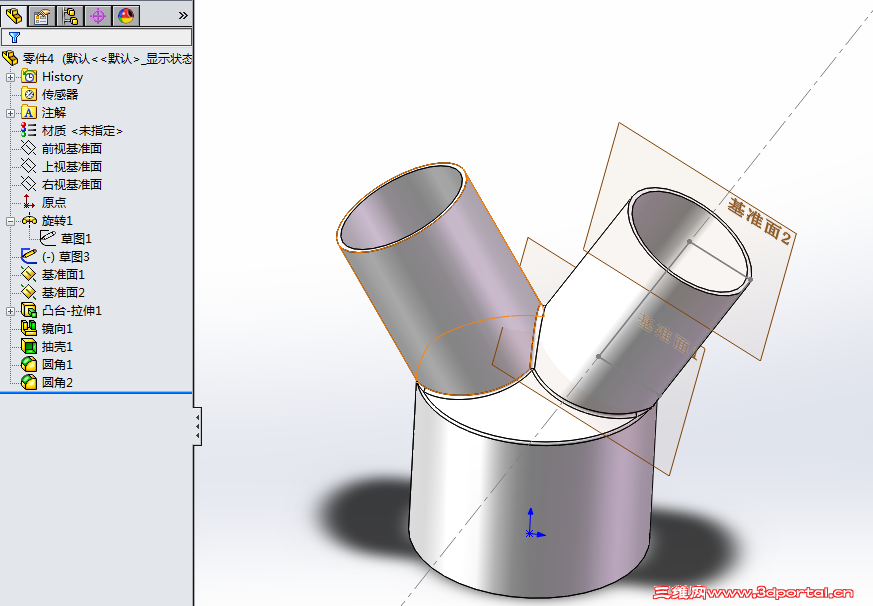
Task: Select the (-) 草图3 sketch
Action: click(x=66, y=257)
